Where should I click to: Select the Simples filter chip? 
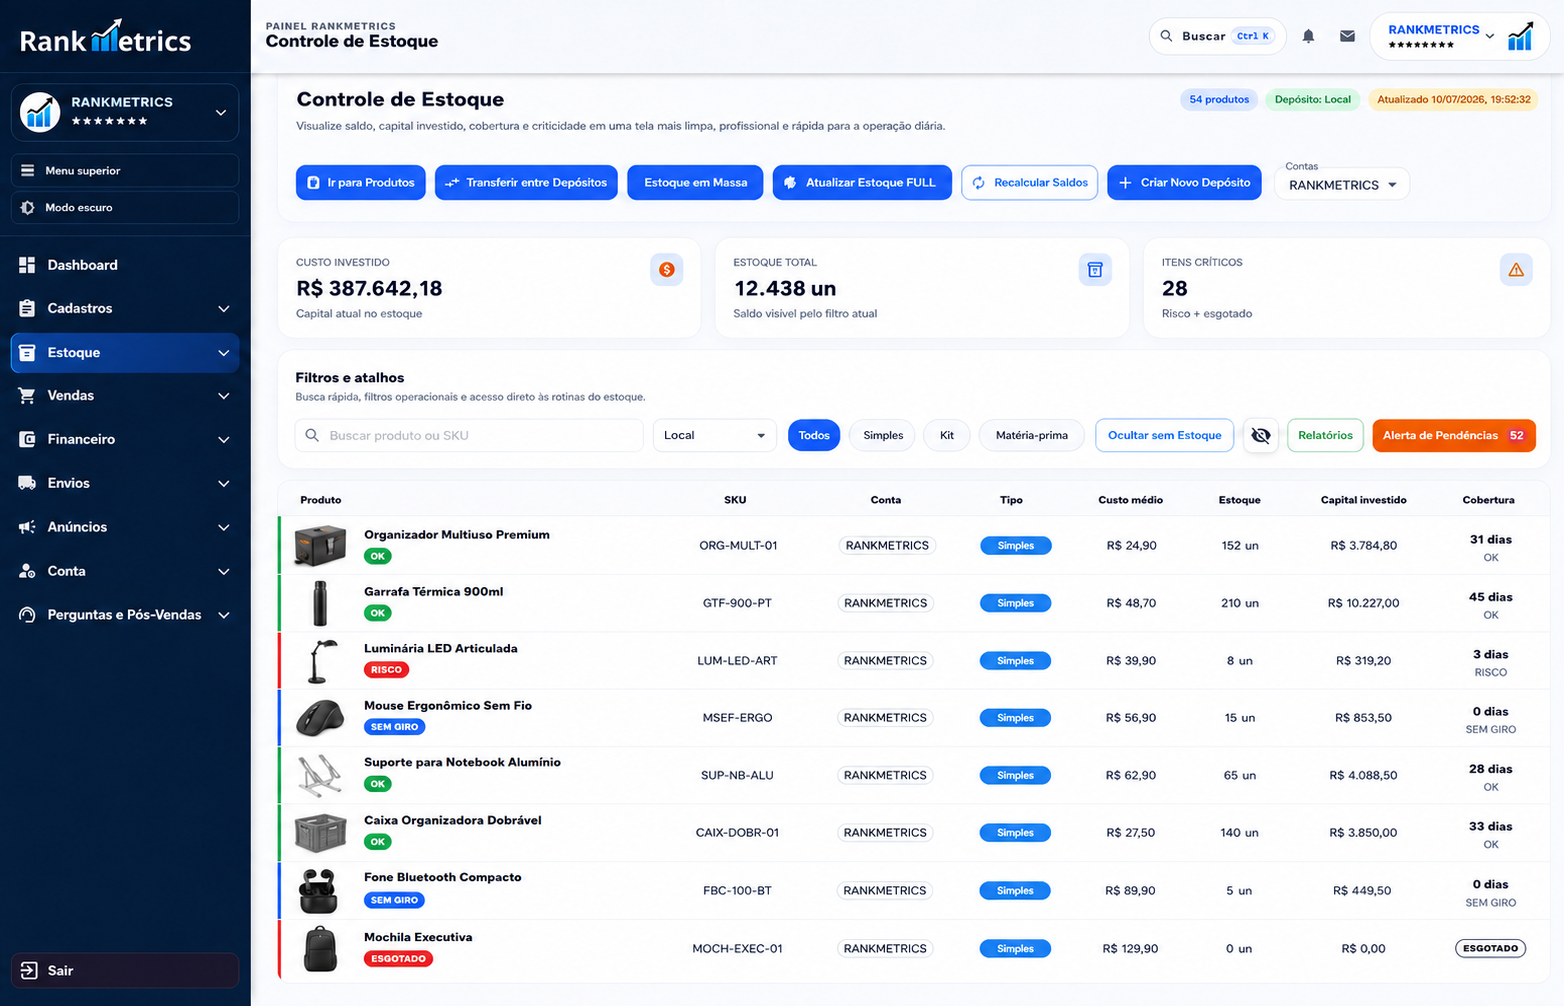point(883,435)
